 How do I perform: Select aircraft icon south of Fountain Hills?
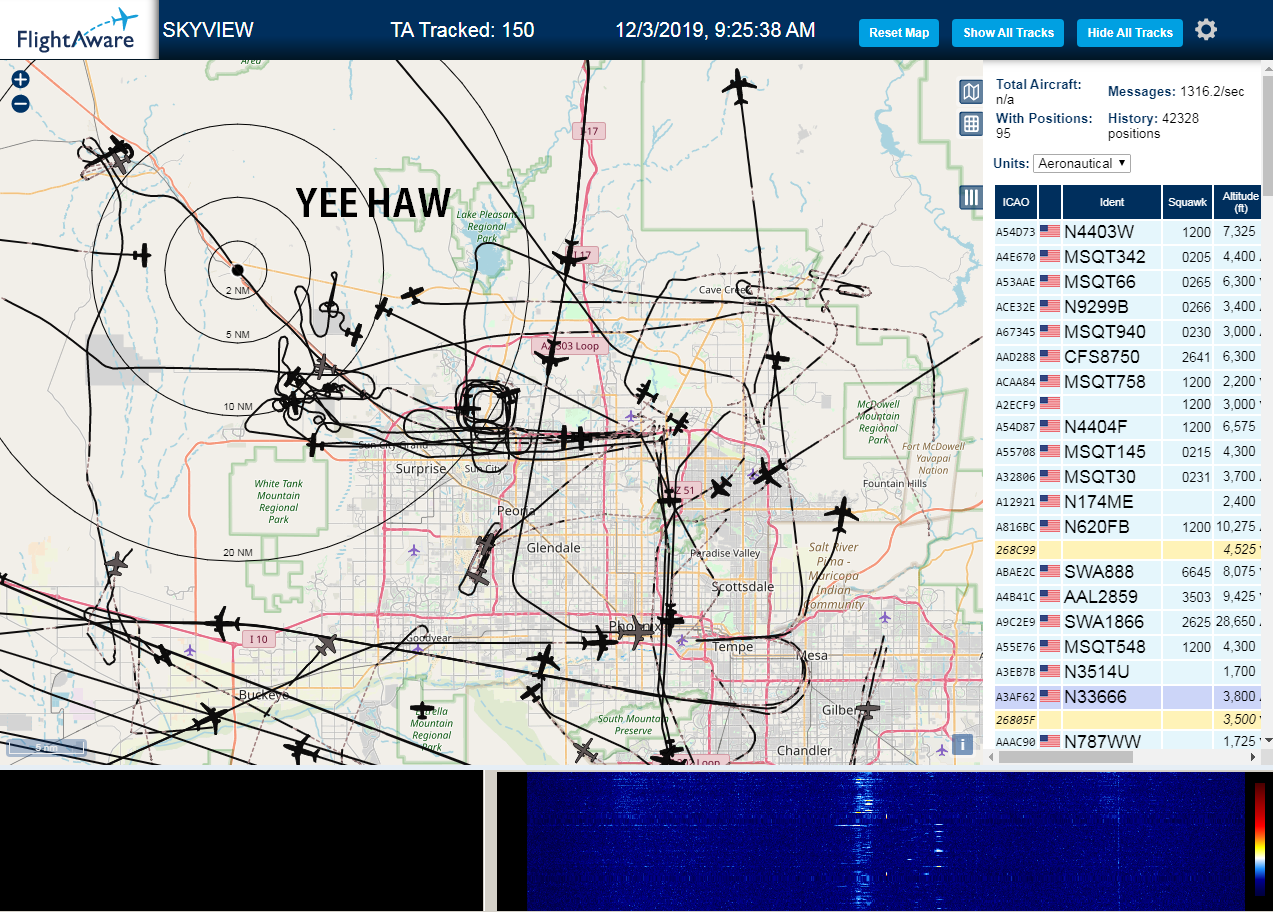pos(843,516)
